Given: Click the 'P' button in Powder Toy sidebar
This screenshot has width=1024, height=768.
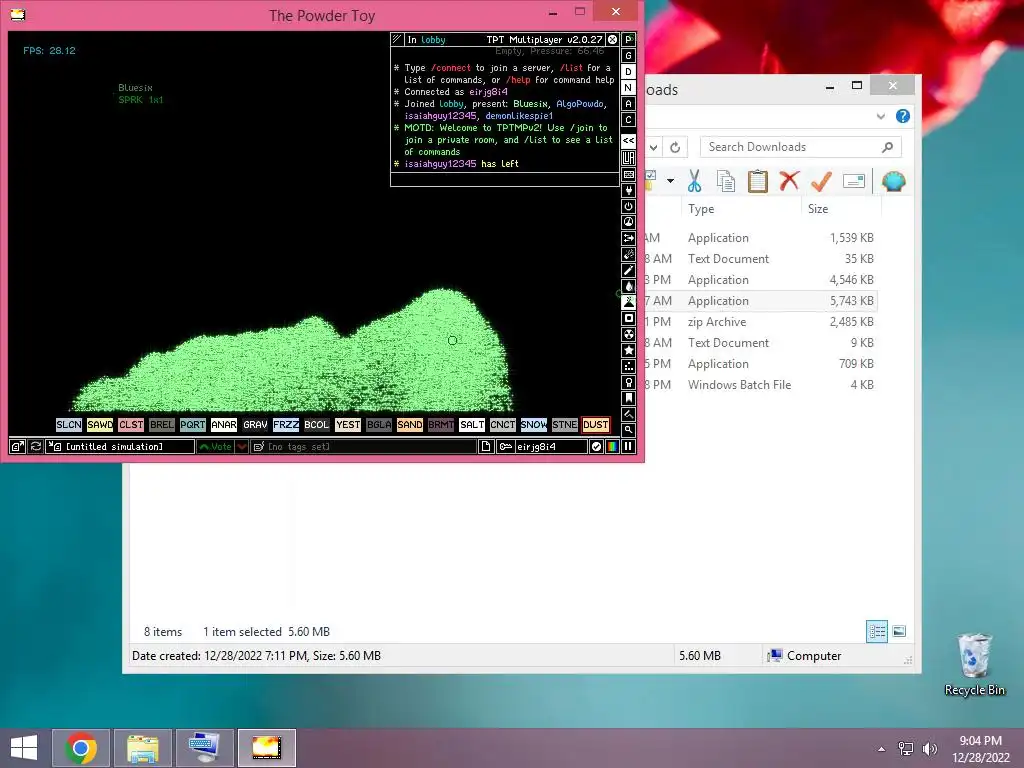Looking at the screenshot, I should [x=628, y=40].
